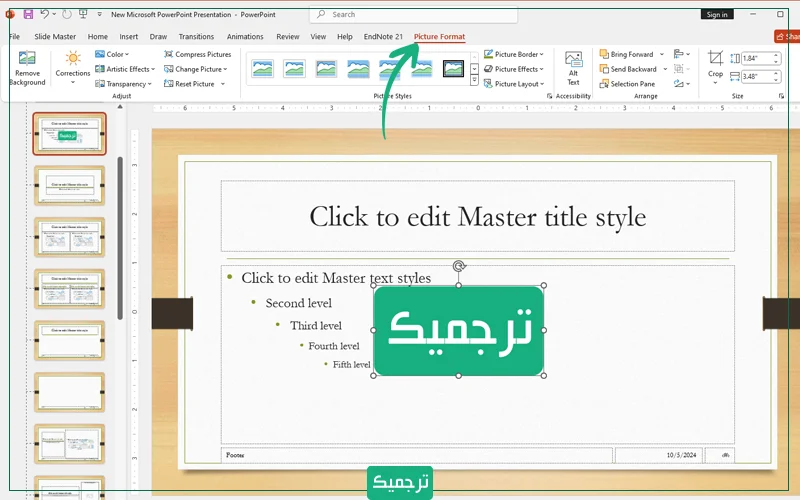Open the Color dropdown
Screen dimensions: 800x500
pyautogui.click(x=112, y=54)
